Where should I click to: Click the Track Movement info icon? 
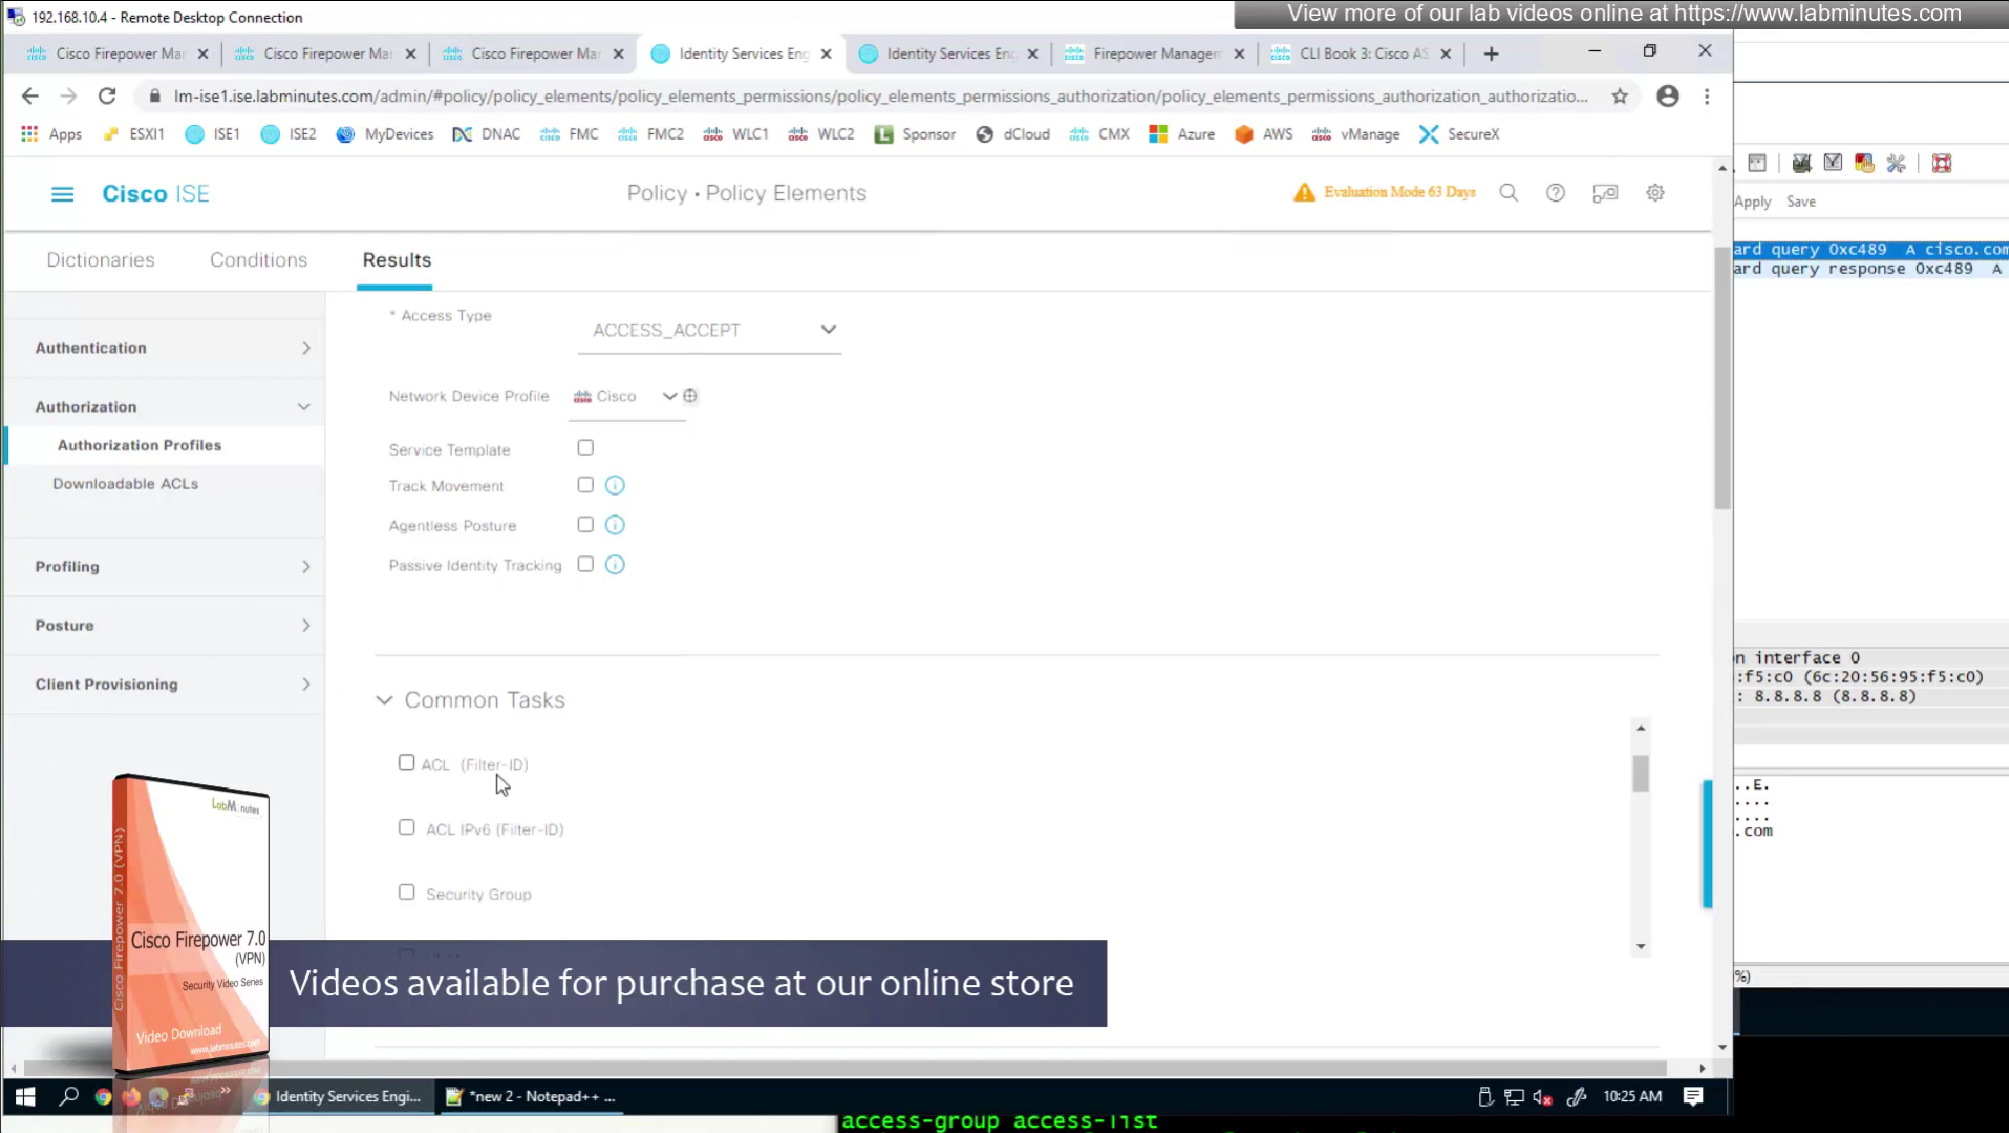click(614, 486)
